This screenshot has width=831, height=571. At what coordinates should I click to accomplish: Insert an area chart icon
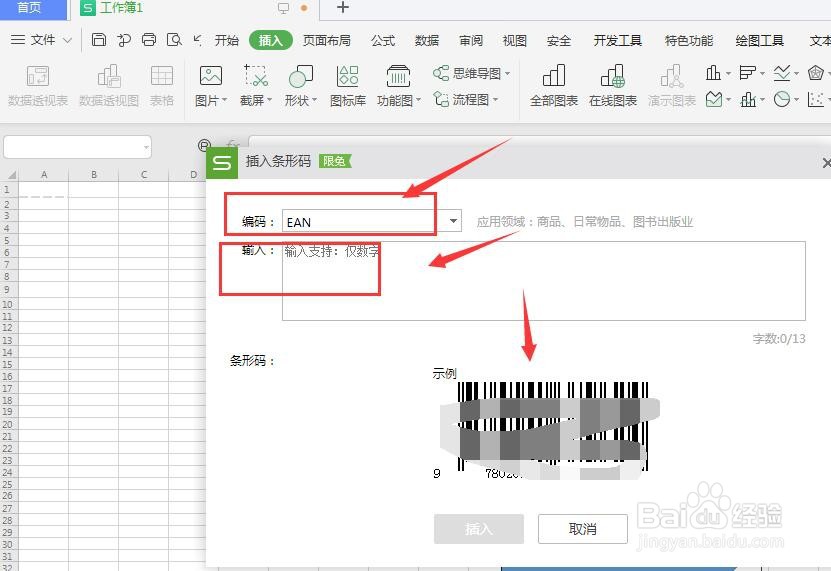coord(714,99)
